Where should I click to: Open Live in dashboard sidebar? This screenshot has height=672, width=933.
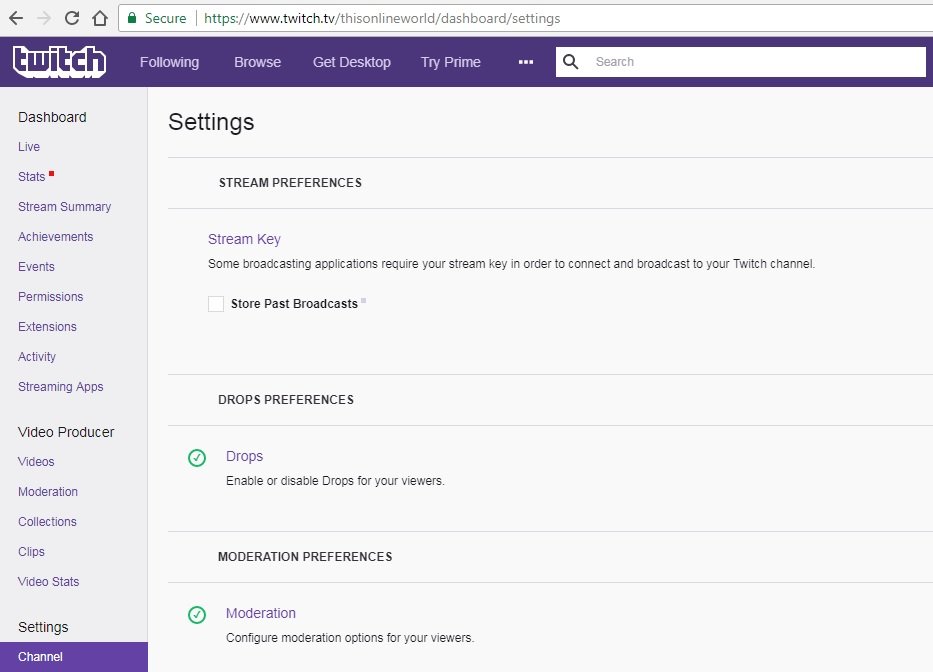pyautogui.click(x=29, y=146)
